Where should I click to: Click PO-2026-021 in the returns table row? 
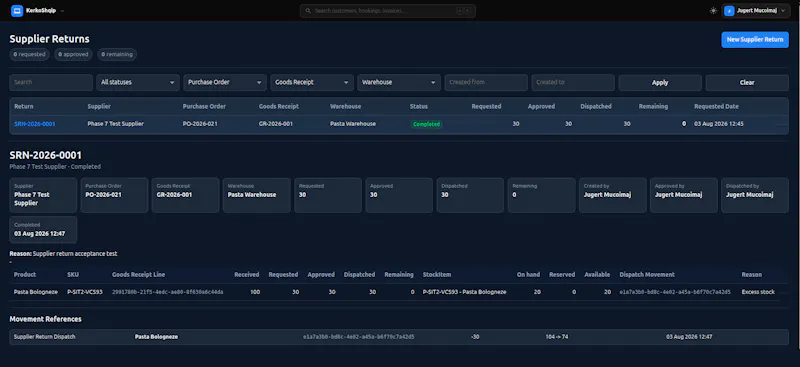click(x=200, y=124)
